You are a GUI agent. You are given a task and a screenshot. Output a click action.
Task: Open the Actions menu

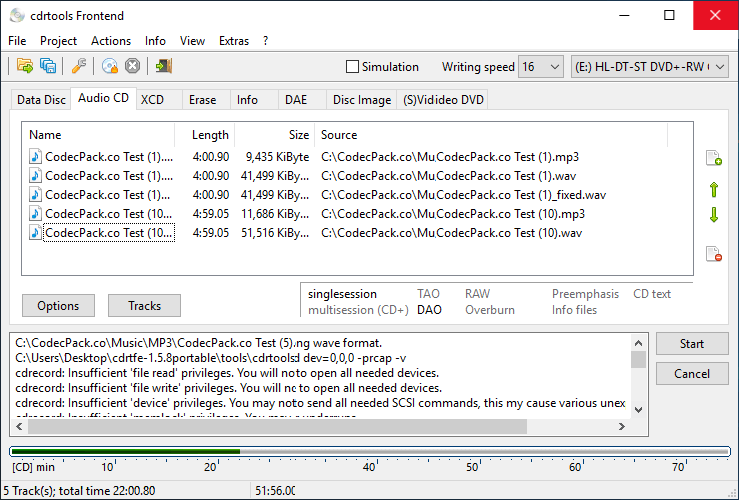click(111, 41)
